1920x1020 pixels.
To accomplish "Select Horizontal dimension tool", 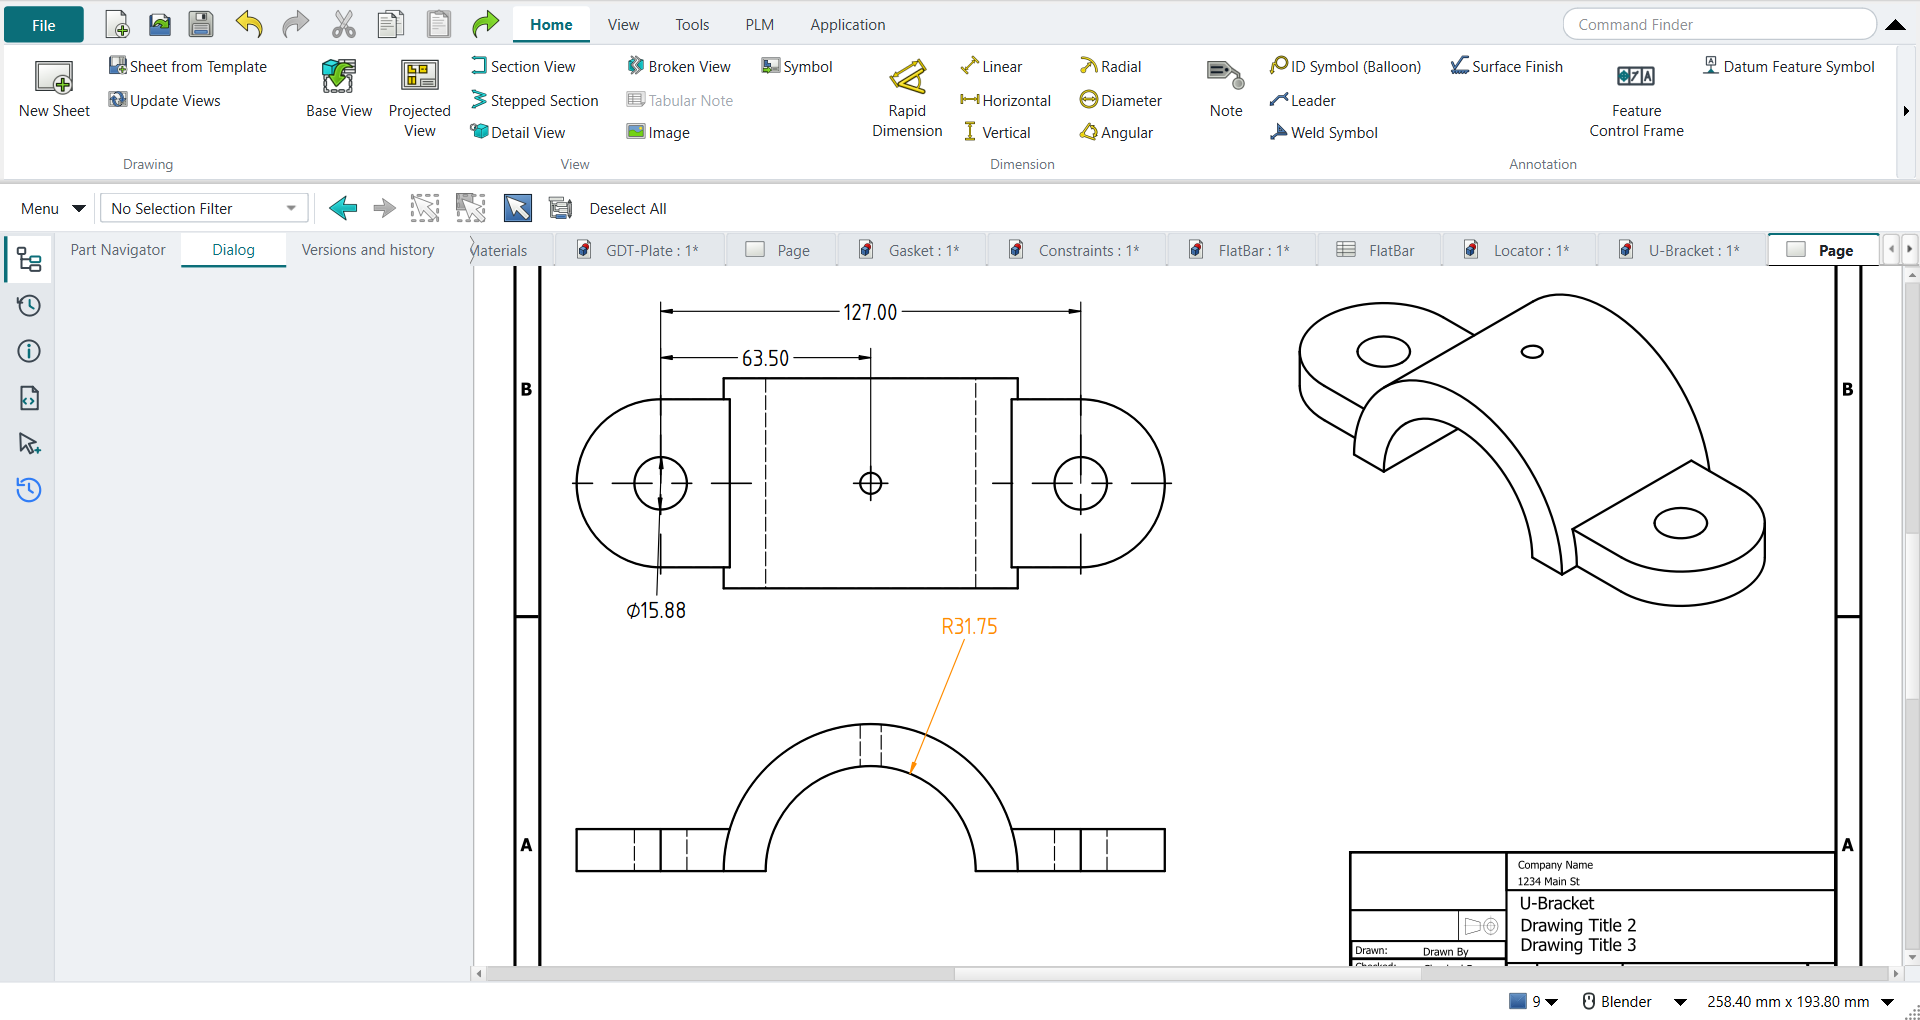I will [1005, 100].
